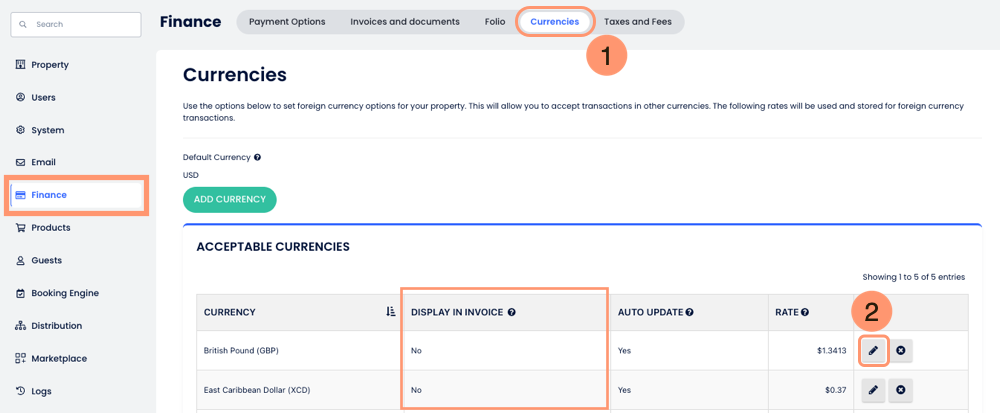Open the Payment Options tab
Screen dimensions: 1000x413
pos(287,22)
